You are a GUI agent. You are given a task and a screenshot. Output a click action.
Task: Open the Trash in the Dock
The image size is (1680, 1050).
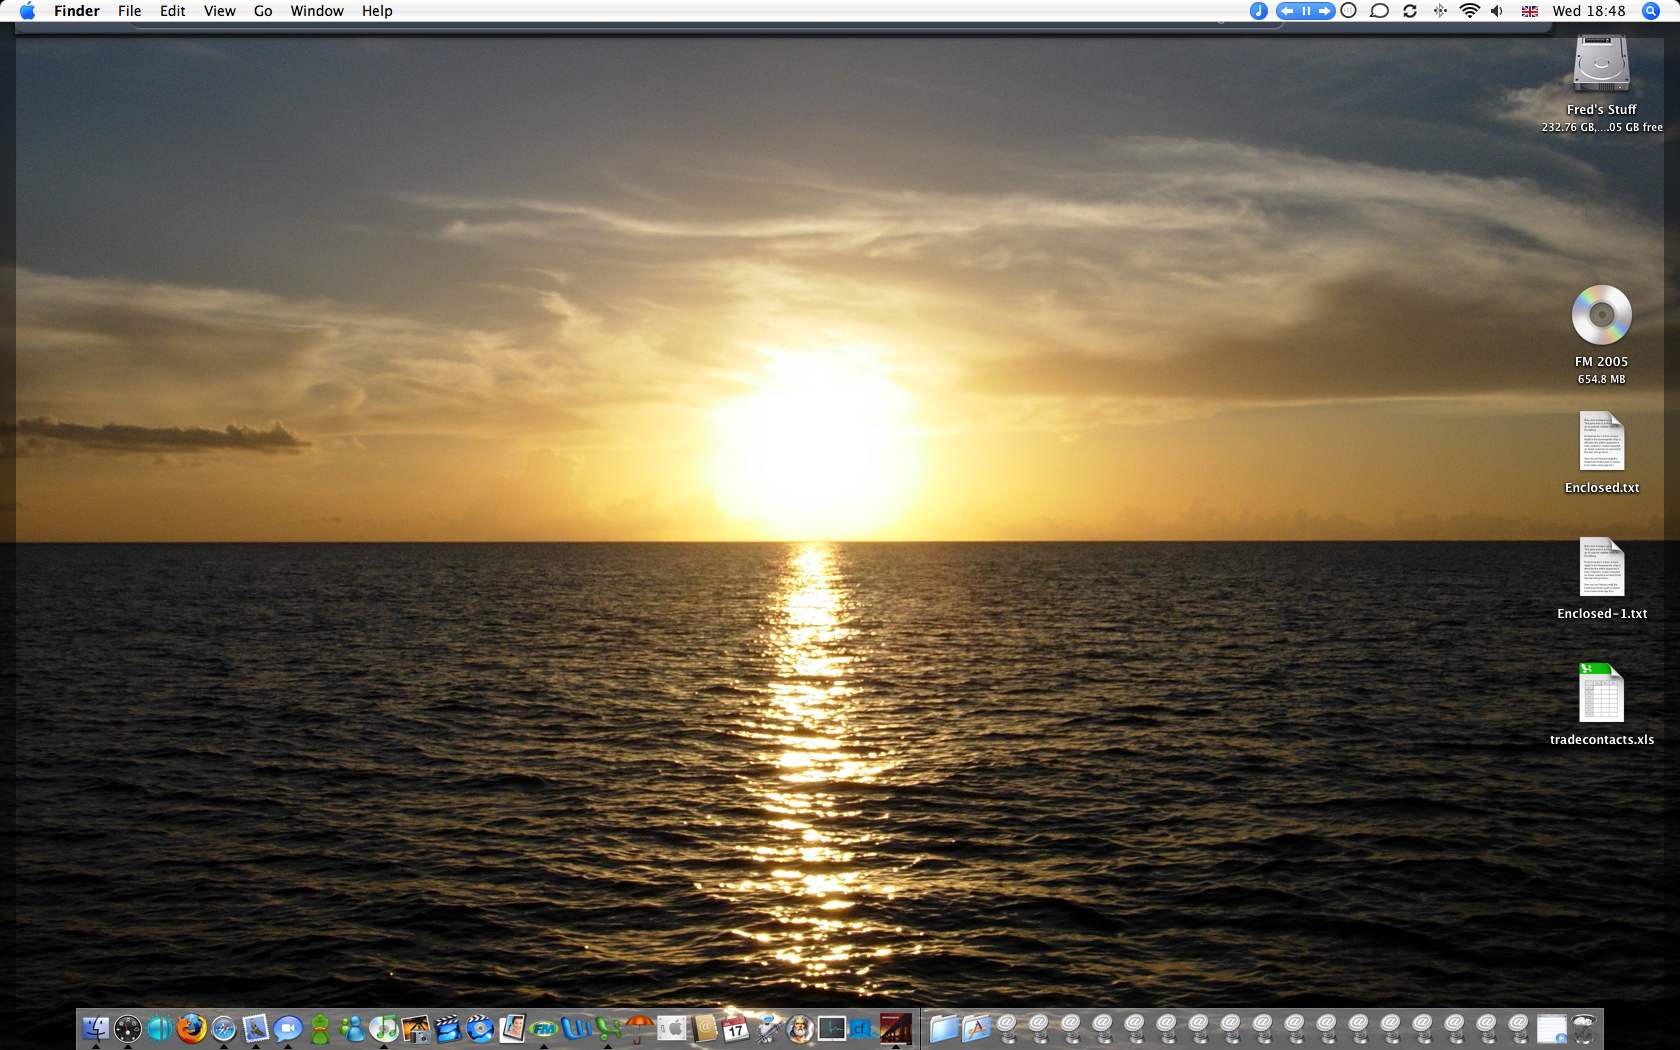pos(1583,1028)
